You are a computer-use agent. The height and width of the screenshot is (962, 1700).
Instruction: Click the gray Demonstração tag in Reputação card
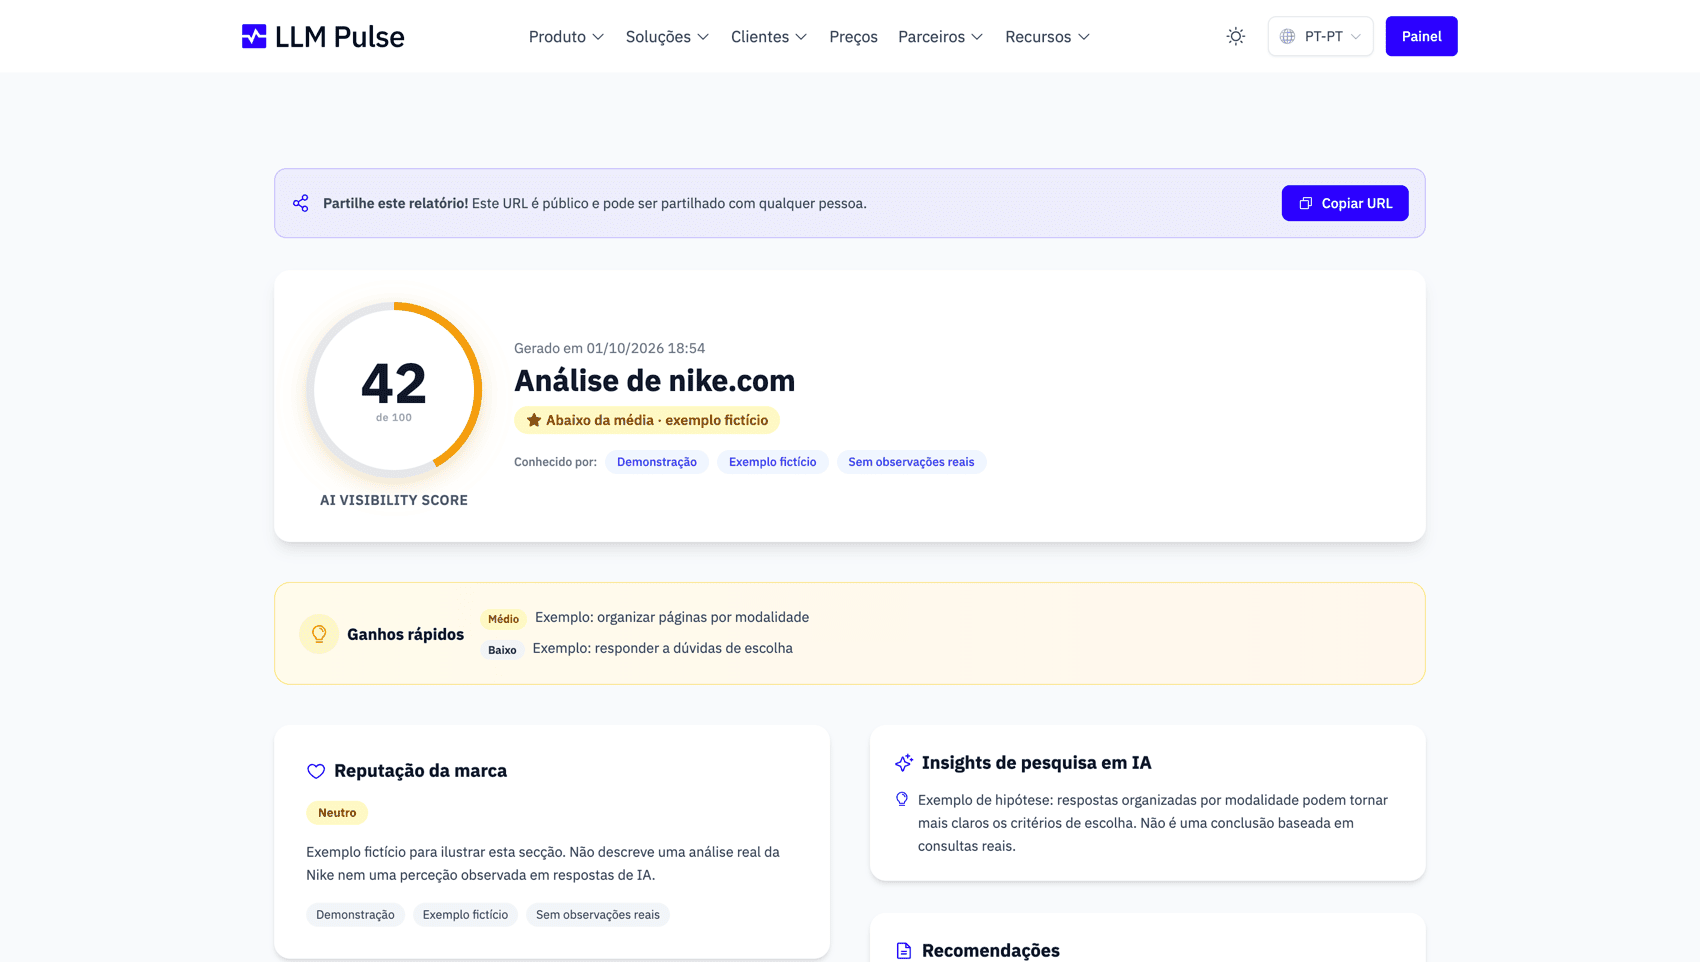[x=355, y=915]
